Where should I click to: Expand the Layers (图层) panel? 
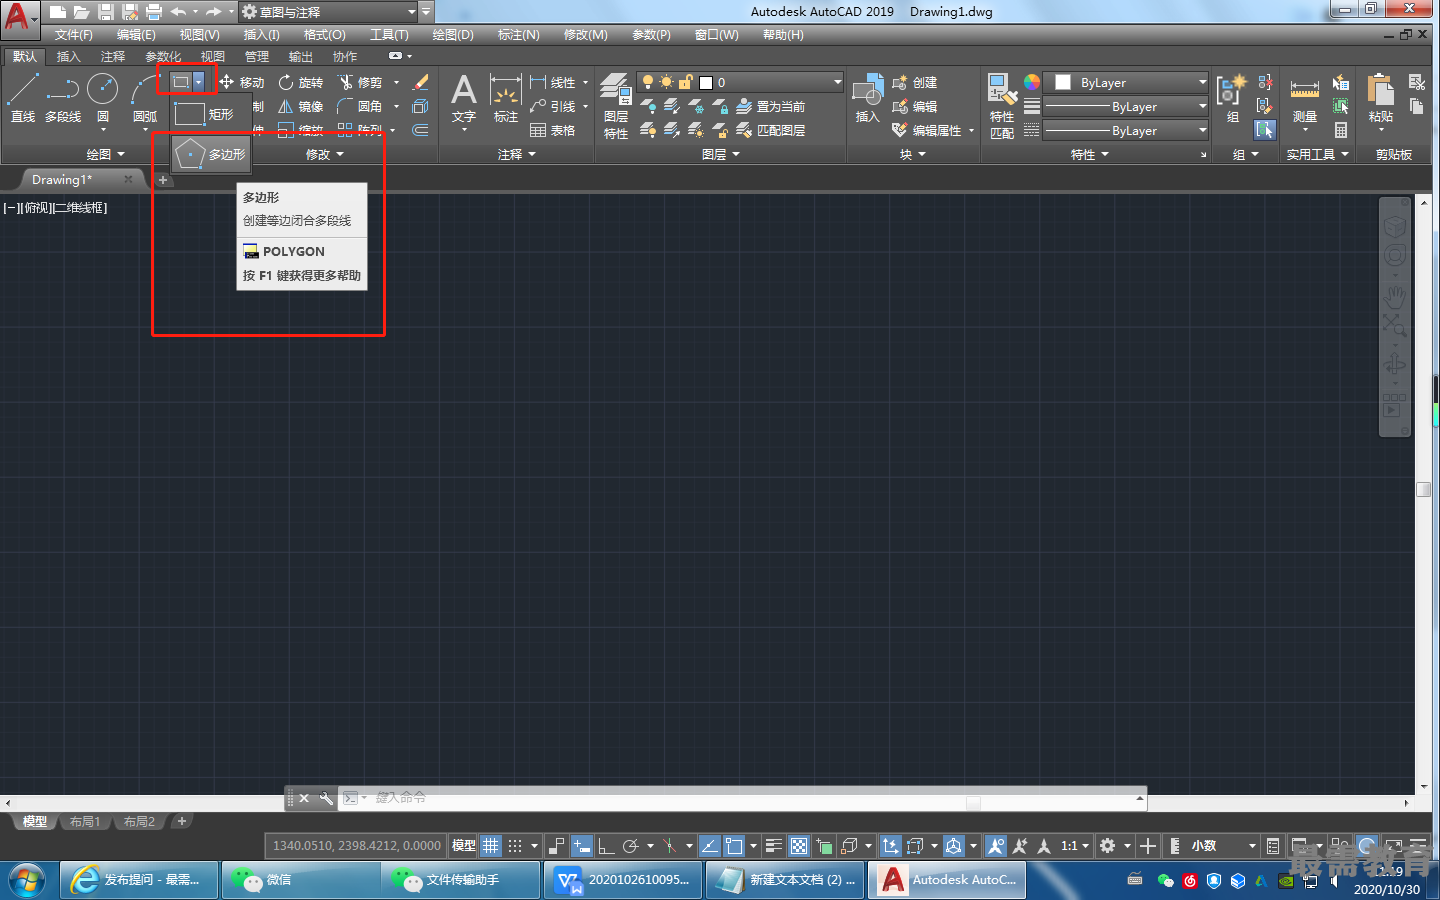click(720, 154)
